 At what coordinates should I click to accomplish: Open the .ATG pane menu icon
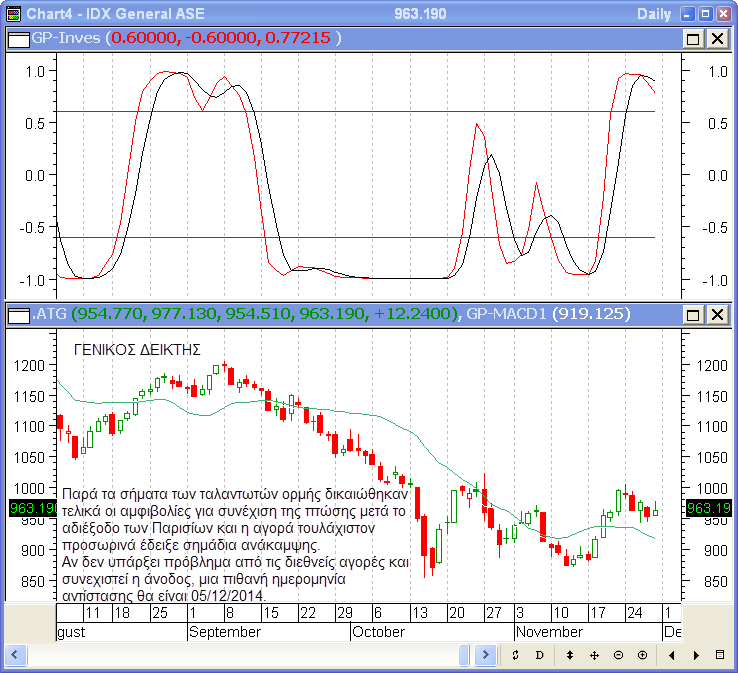18,315
